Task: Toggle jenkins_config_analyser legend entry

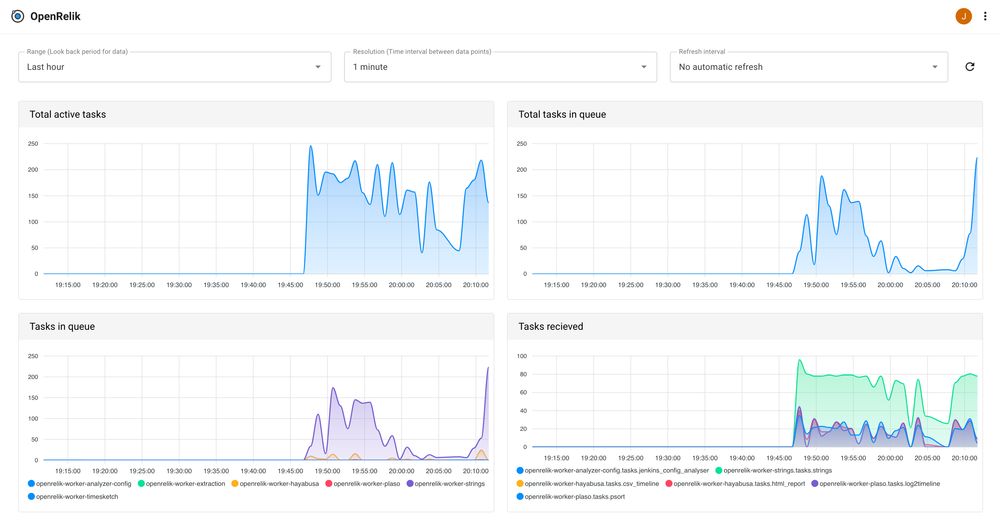Action: pos(613,470)
